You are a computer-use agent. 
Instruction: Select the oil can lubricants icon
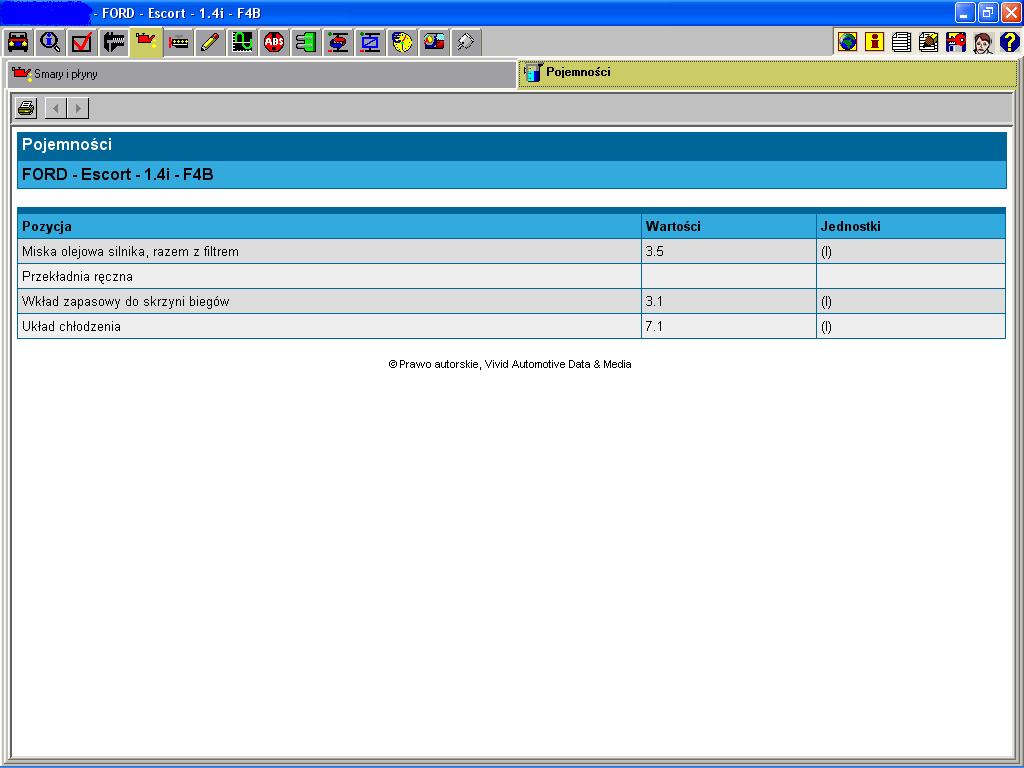(x=146, y=42)
